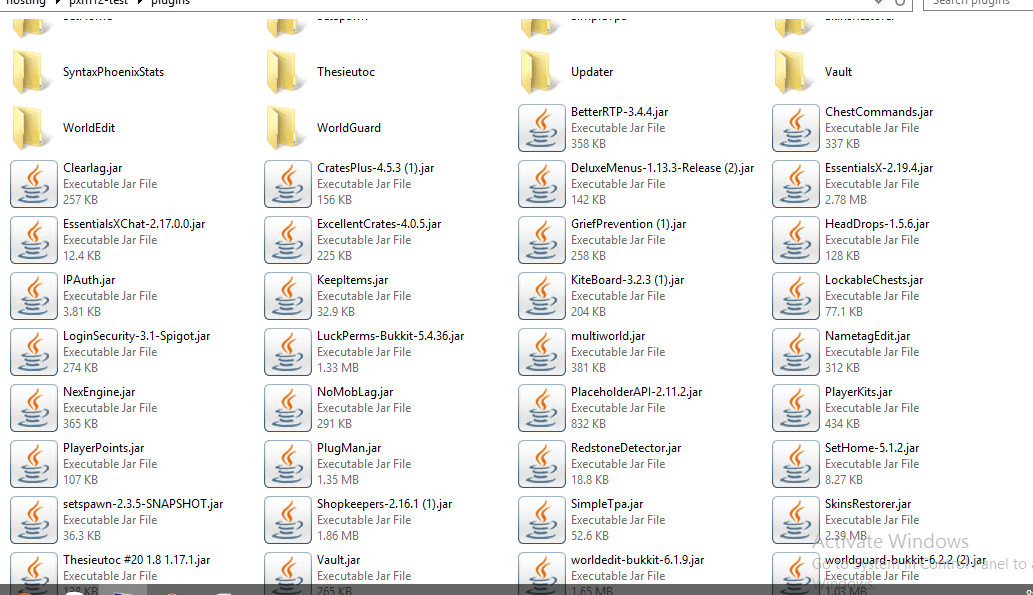Viewport: 1033px width, 595px height.
Task: Click the KeepItems.jar Java icon
Action: 288,296
